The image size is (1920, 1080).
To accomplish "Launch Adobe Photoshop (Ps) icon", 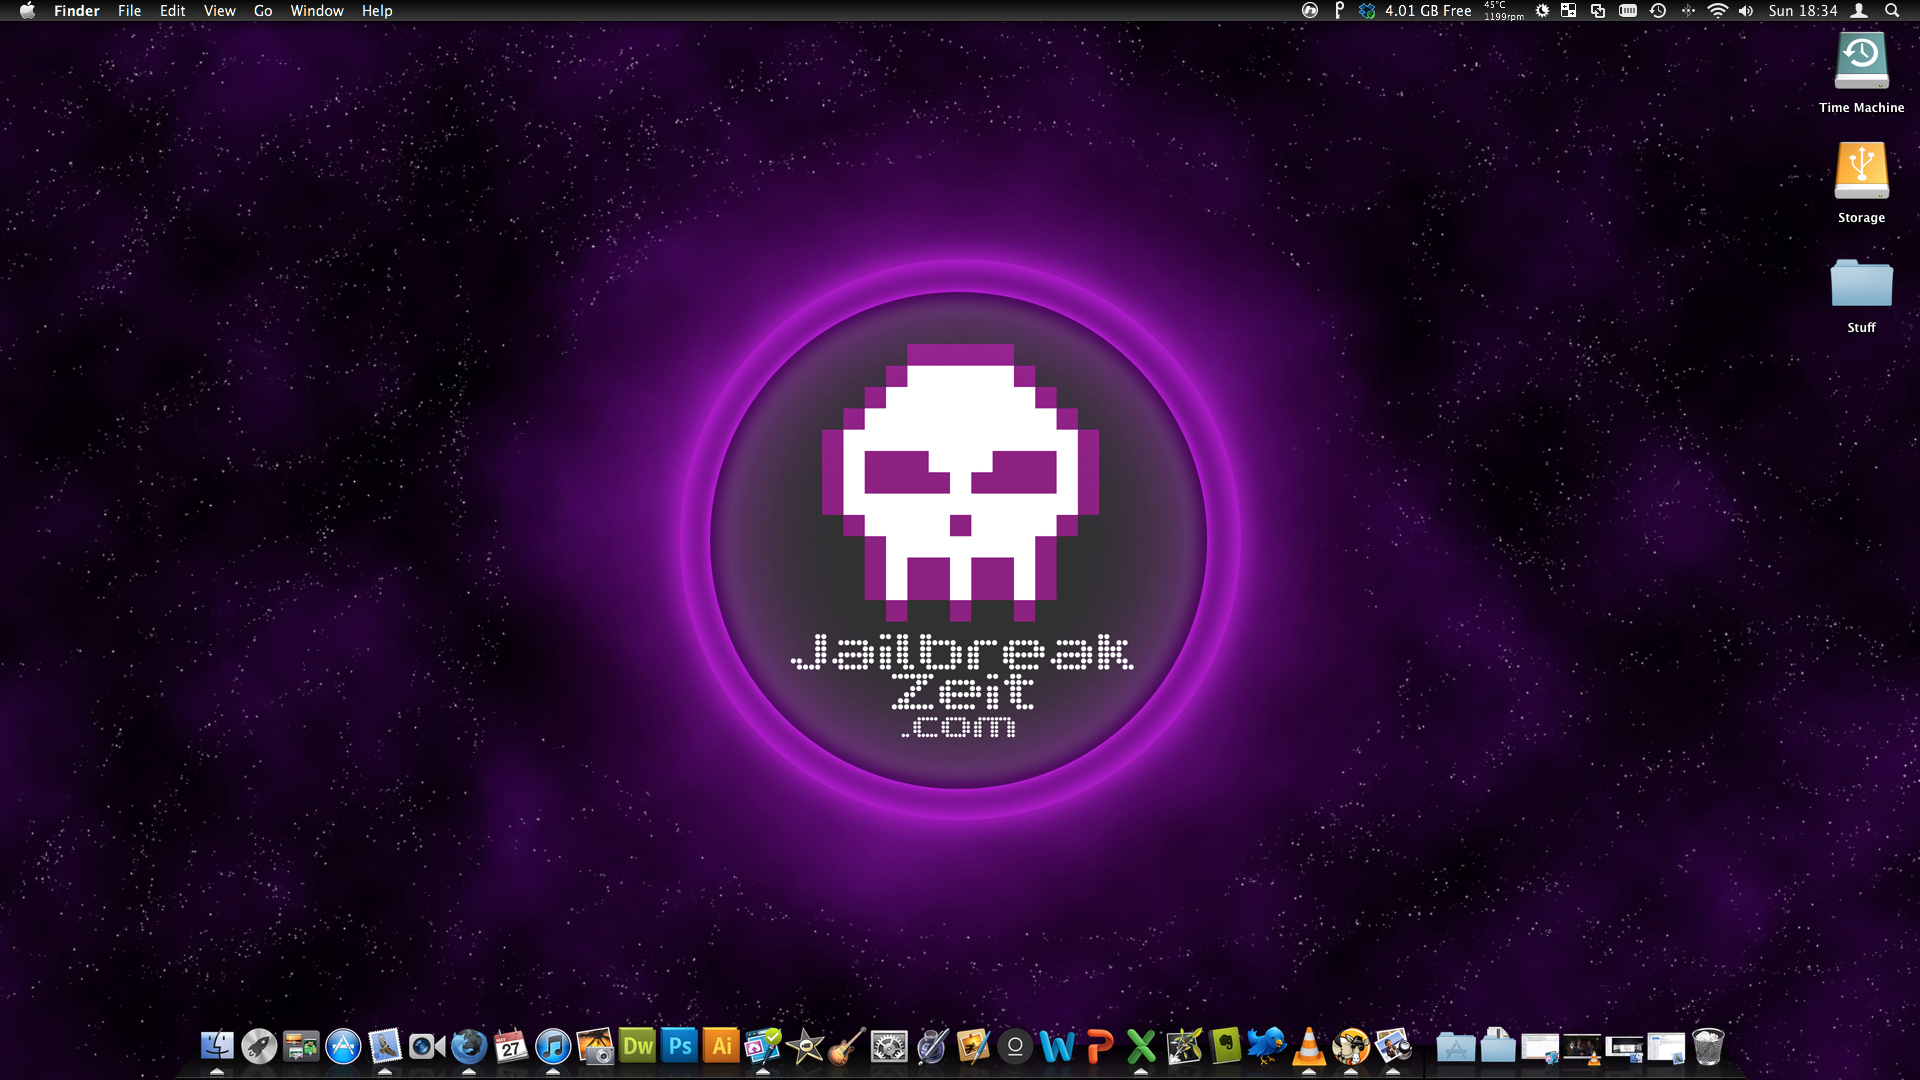I will (679, 1047).
